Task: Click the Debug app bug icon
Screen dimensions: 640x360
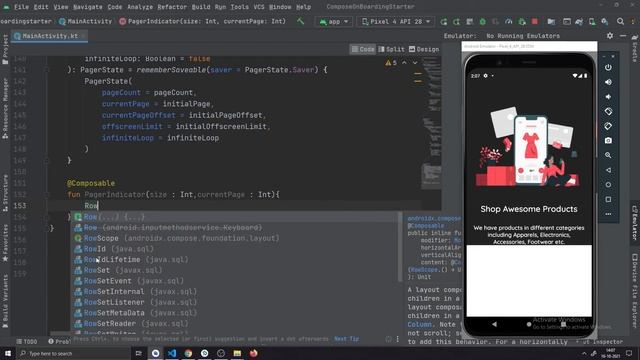Action: pos(483,21)
